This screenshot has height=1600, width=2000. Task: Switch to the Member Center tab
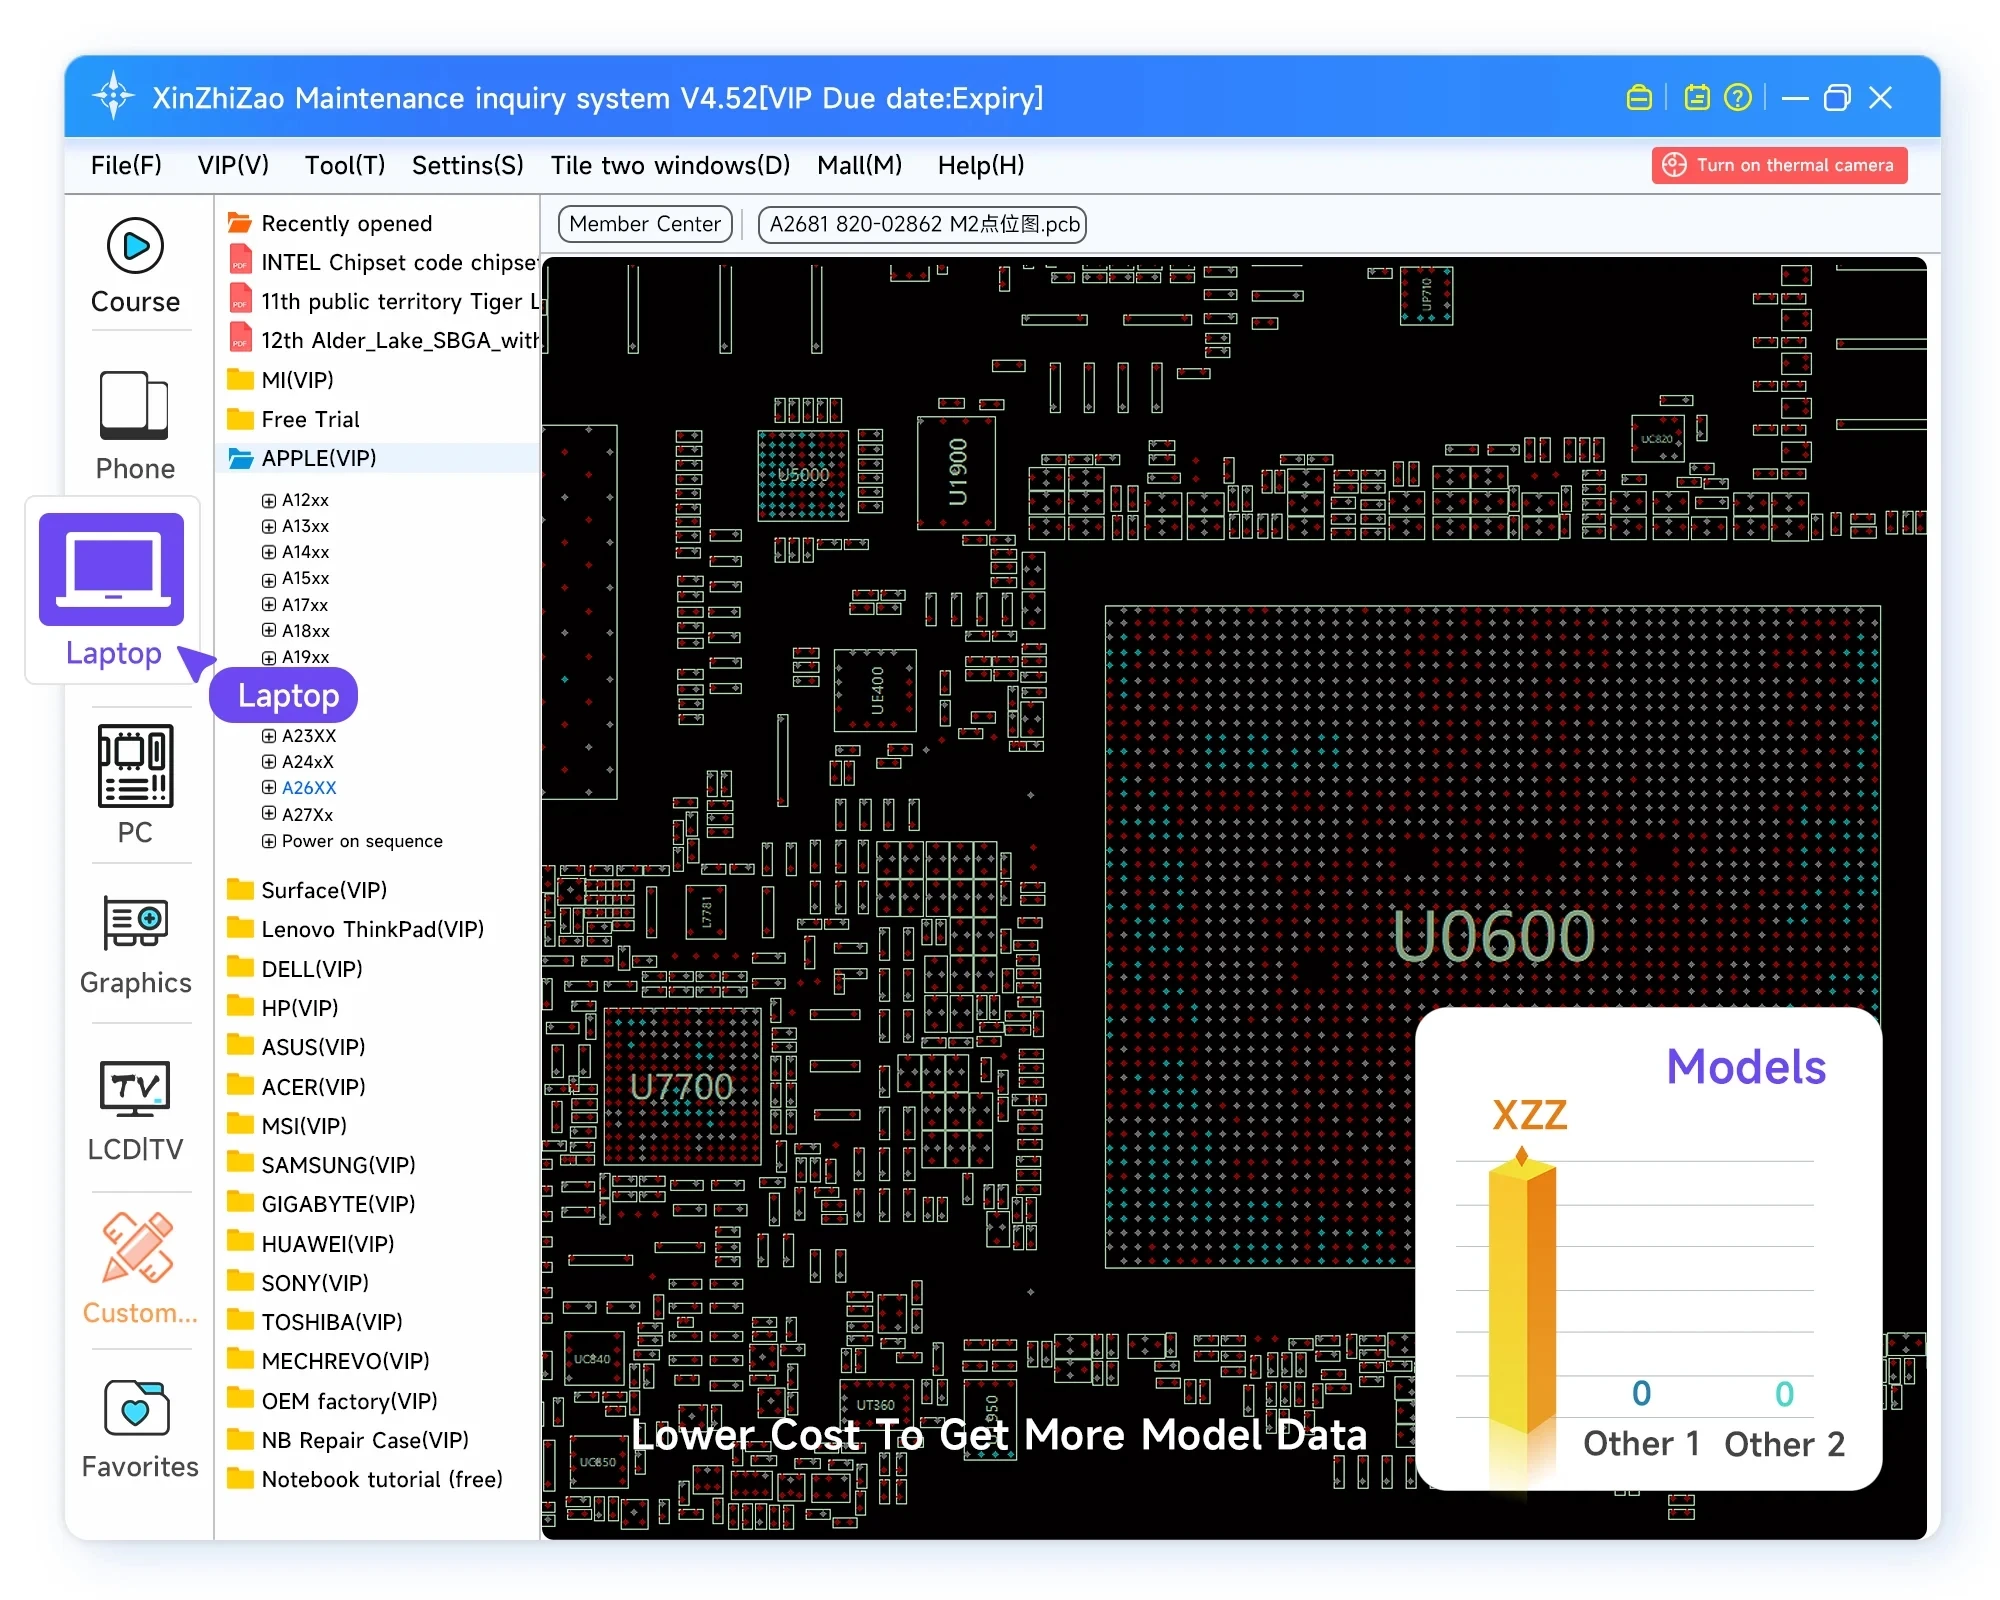pos(645,224)
